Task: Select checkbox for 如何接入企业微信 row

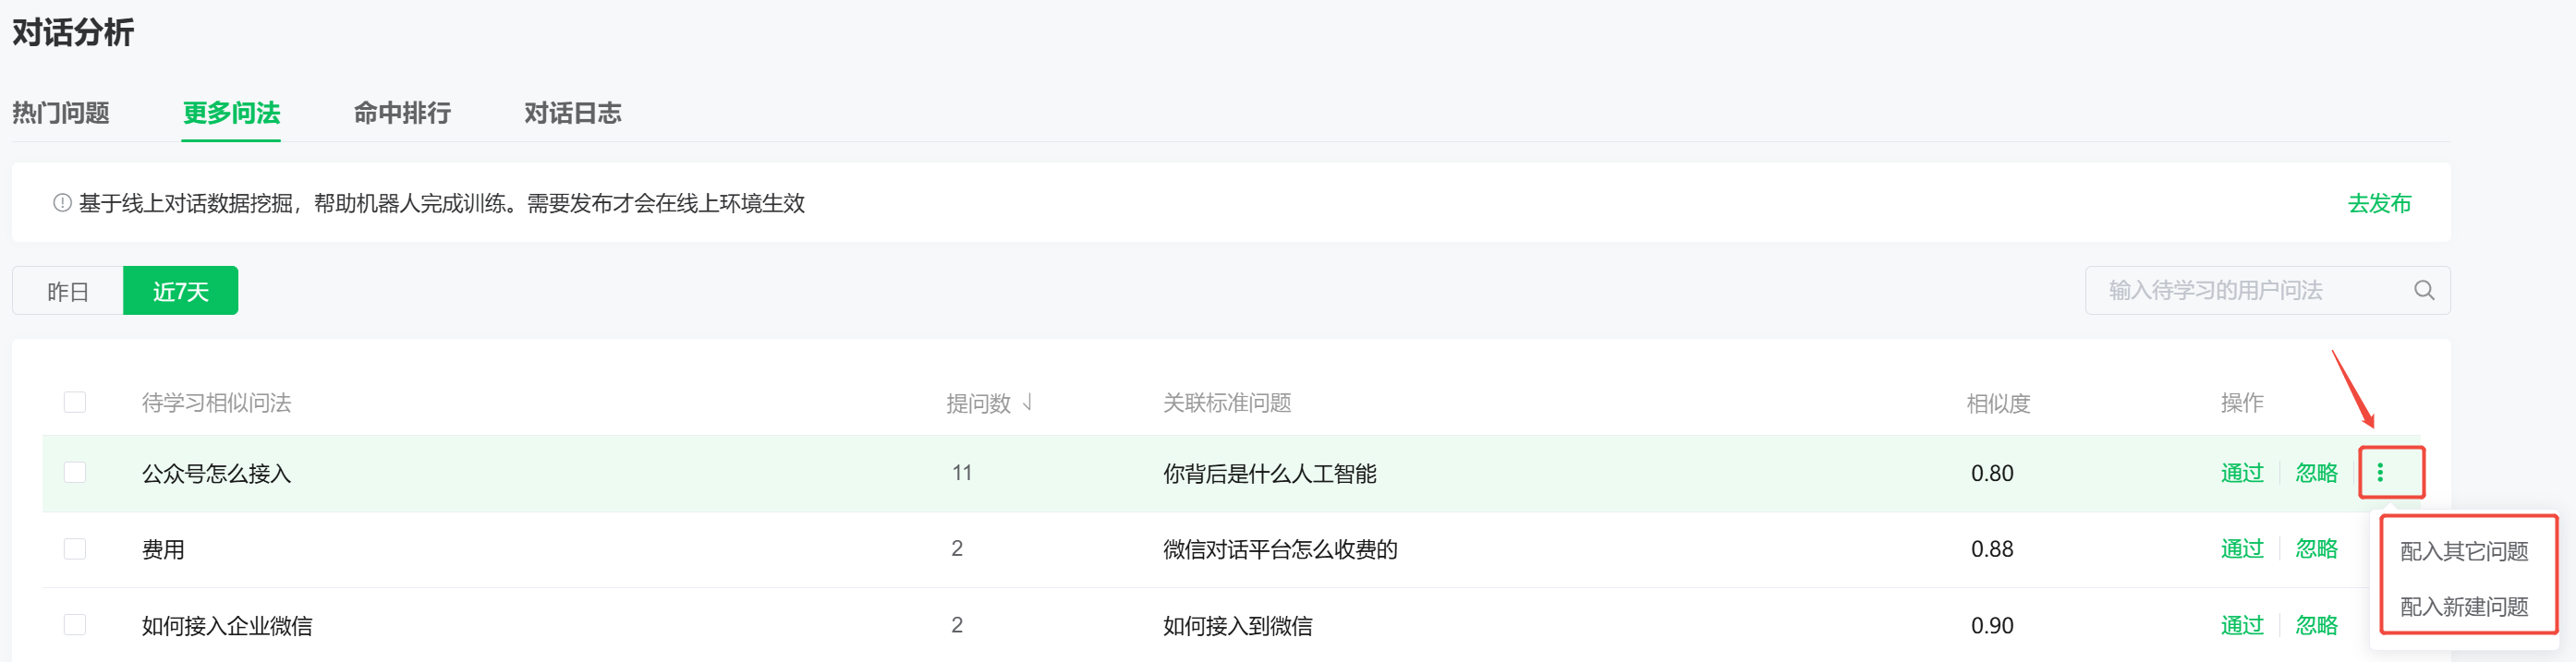Action: (x=75, y=625)
